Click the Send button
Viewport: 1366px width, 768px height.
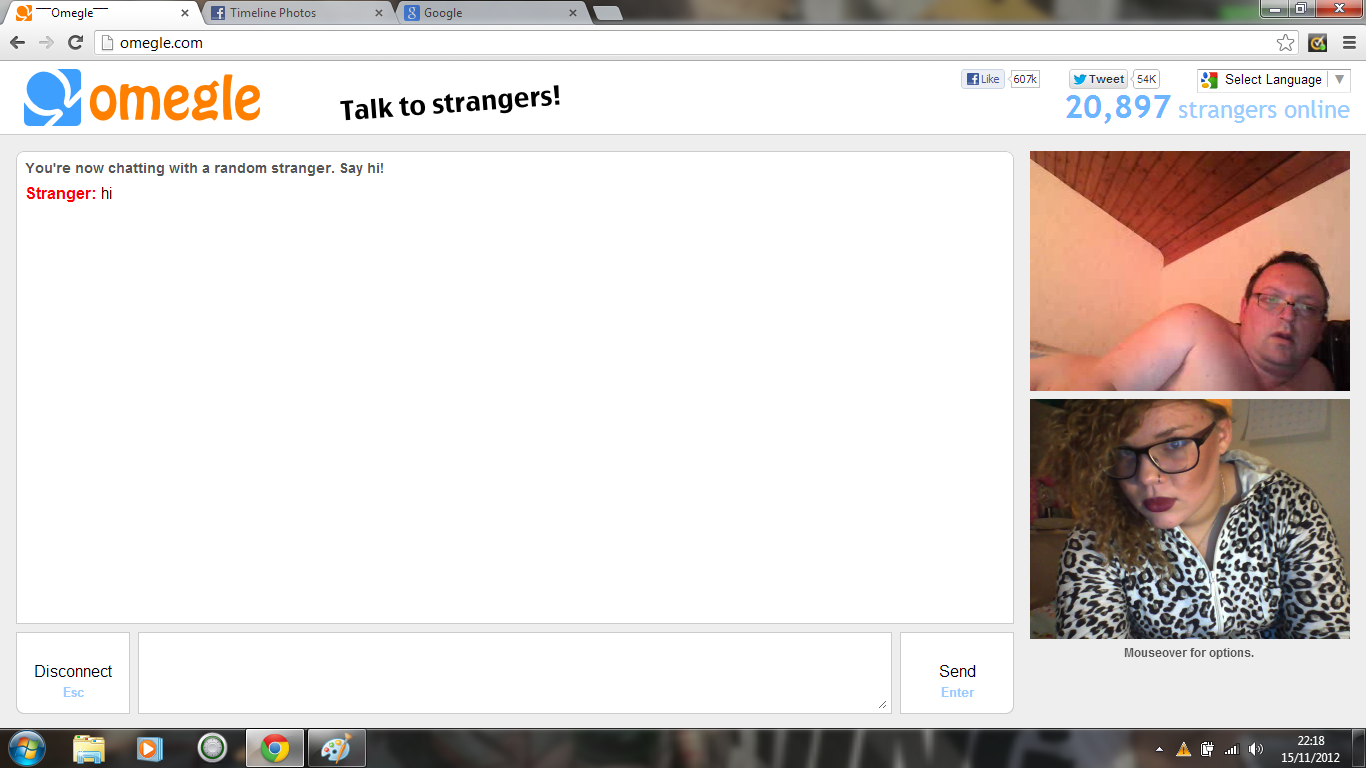pyautogui.click(x=957, y=673)
